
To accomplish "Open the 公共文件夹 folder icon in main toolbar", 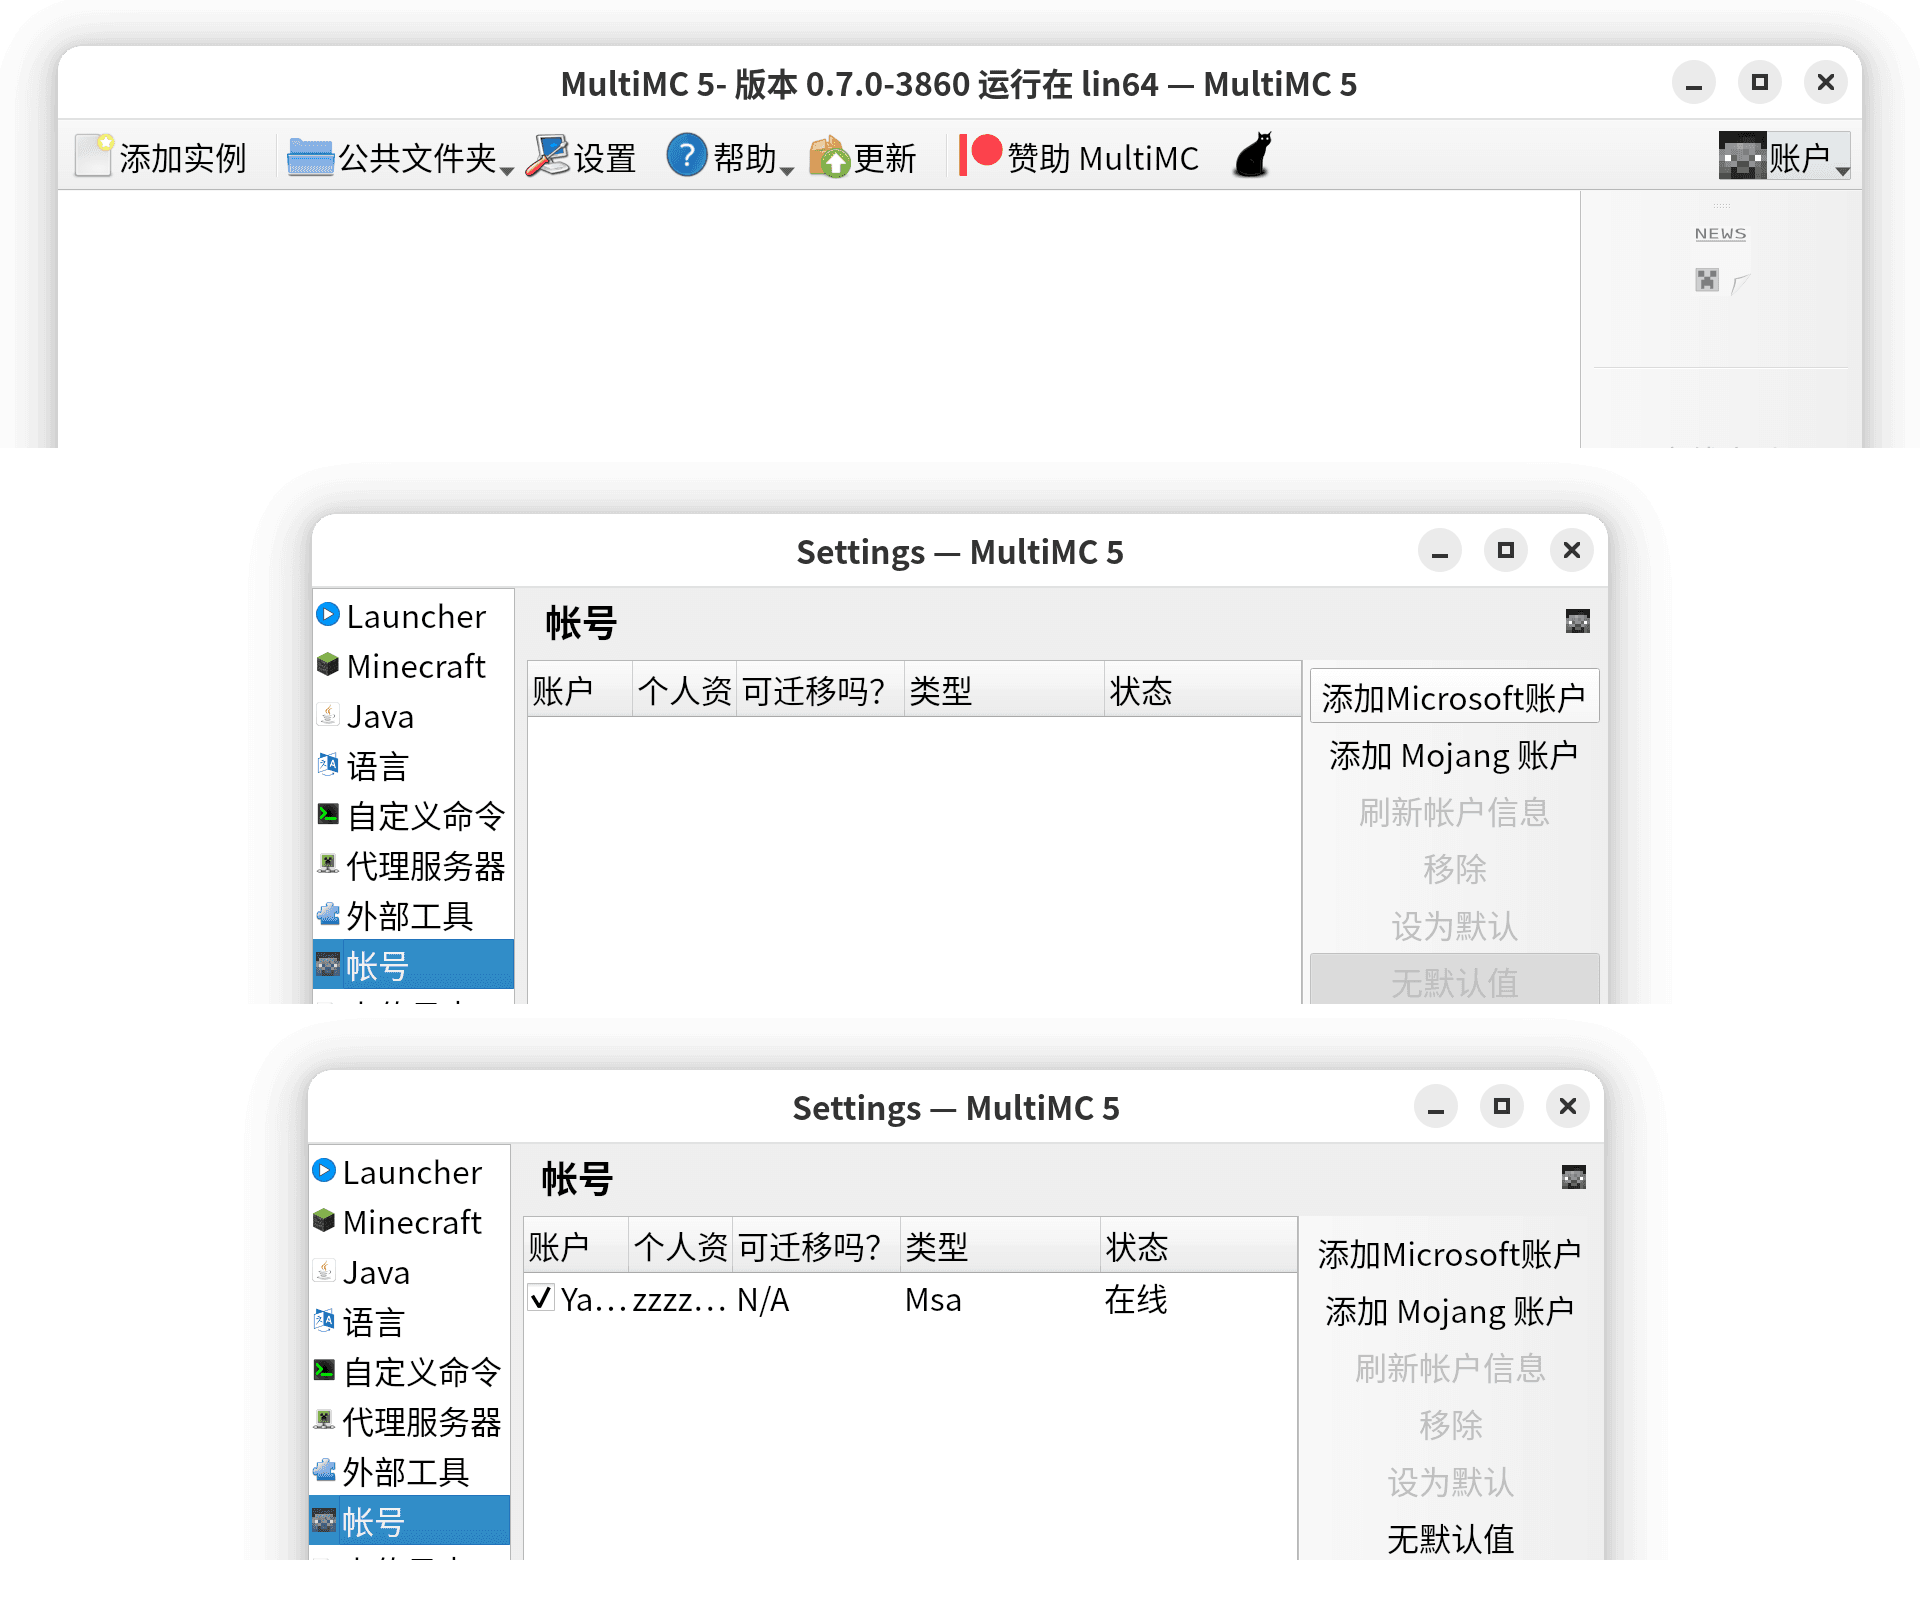I will pyautogui.click(x=310, y=156).
